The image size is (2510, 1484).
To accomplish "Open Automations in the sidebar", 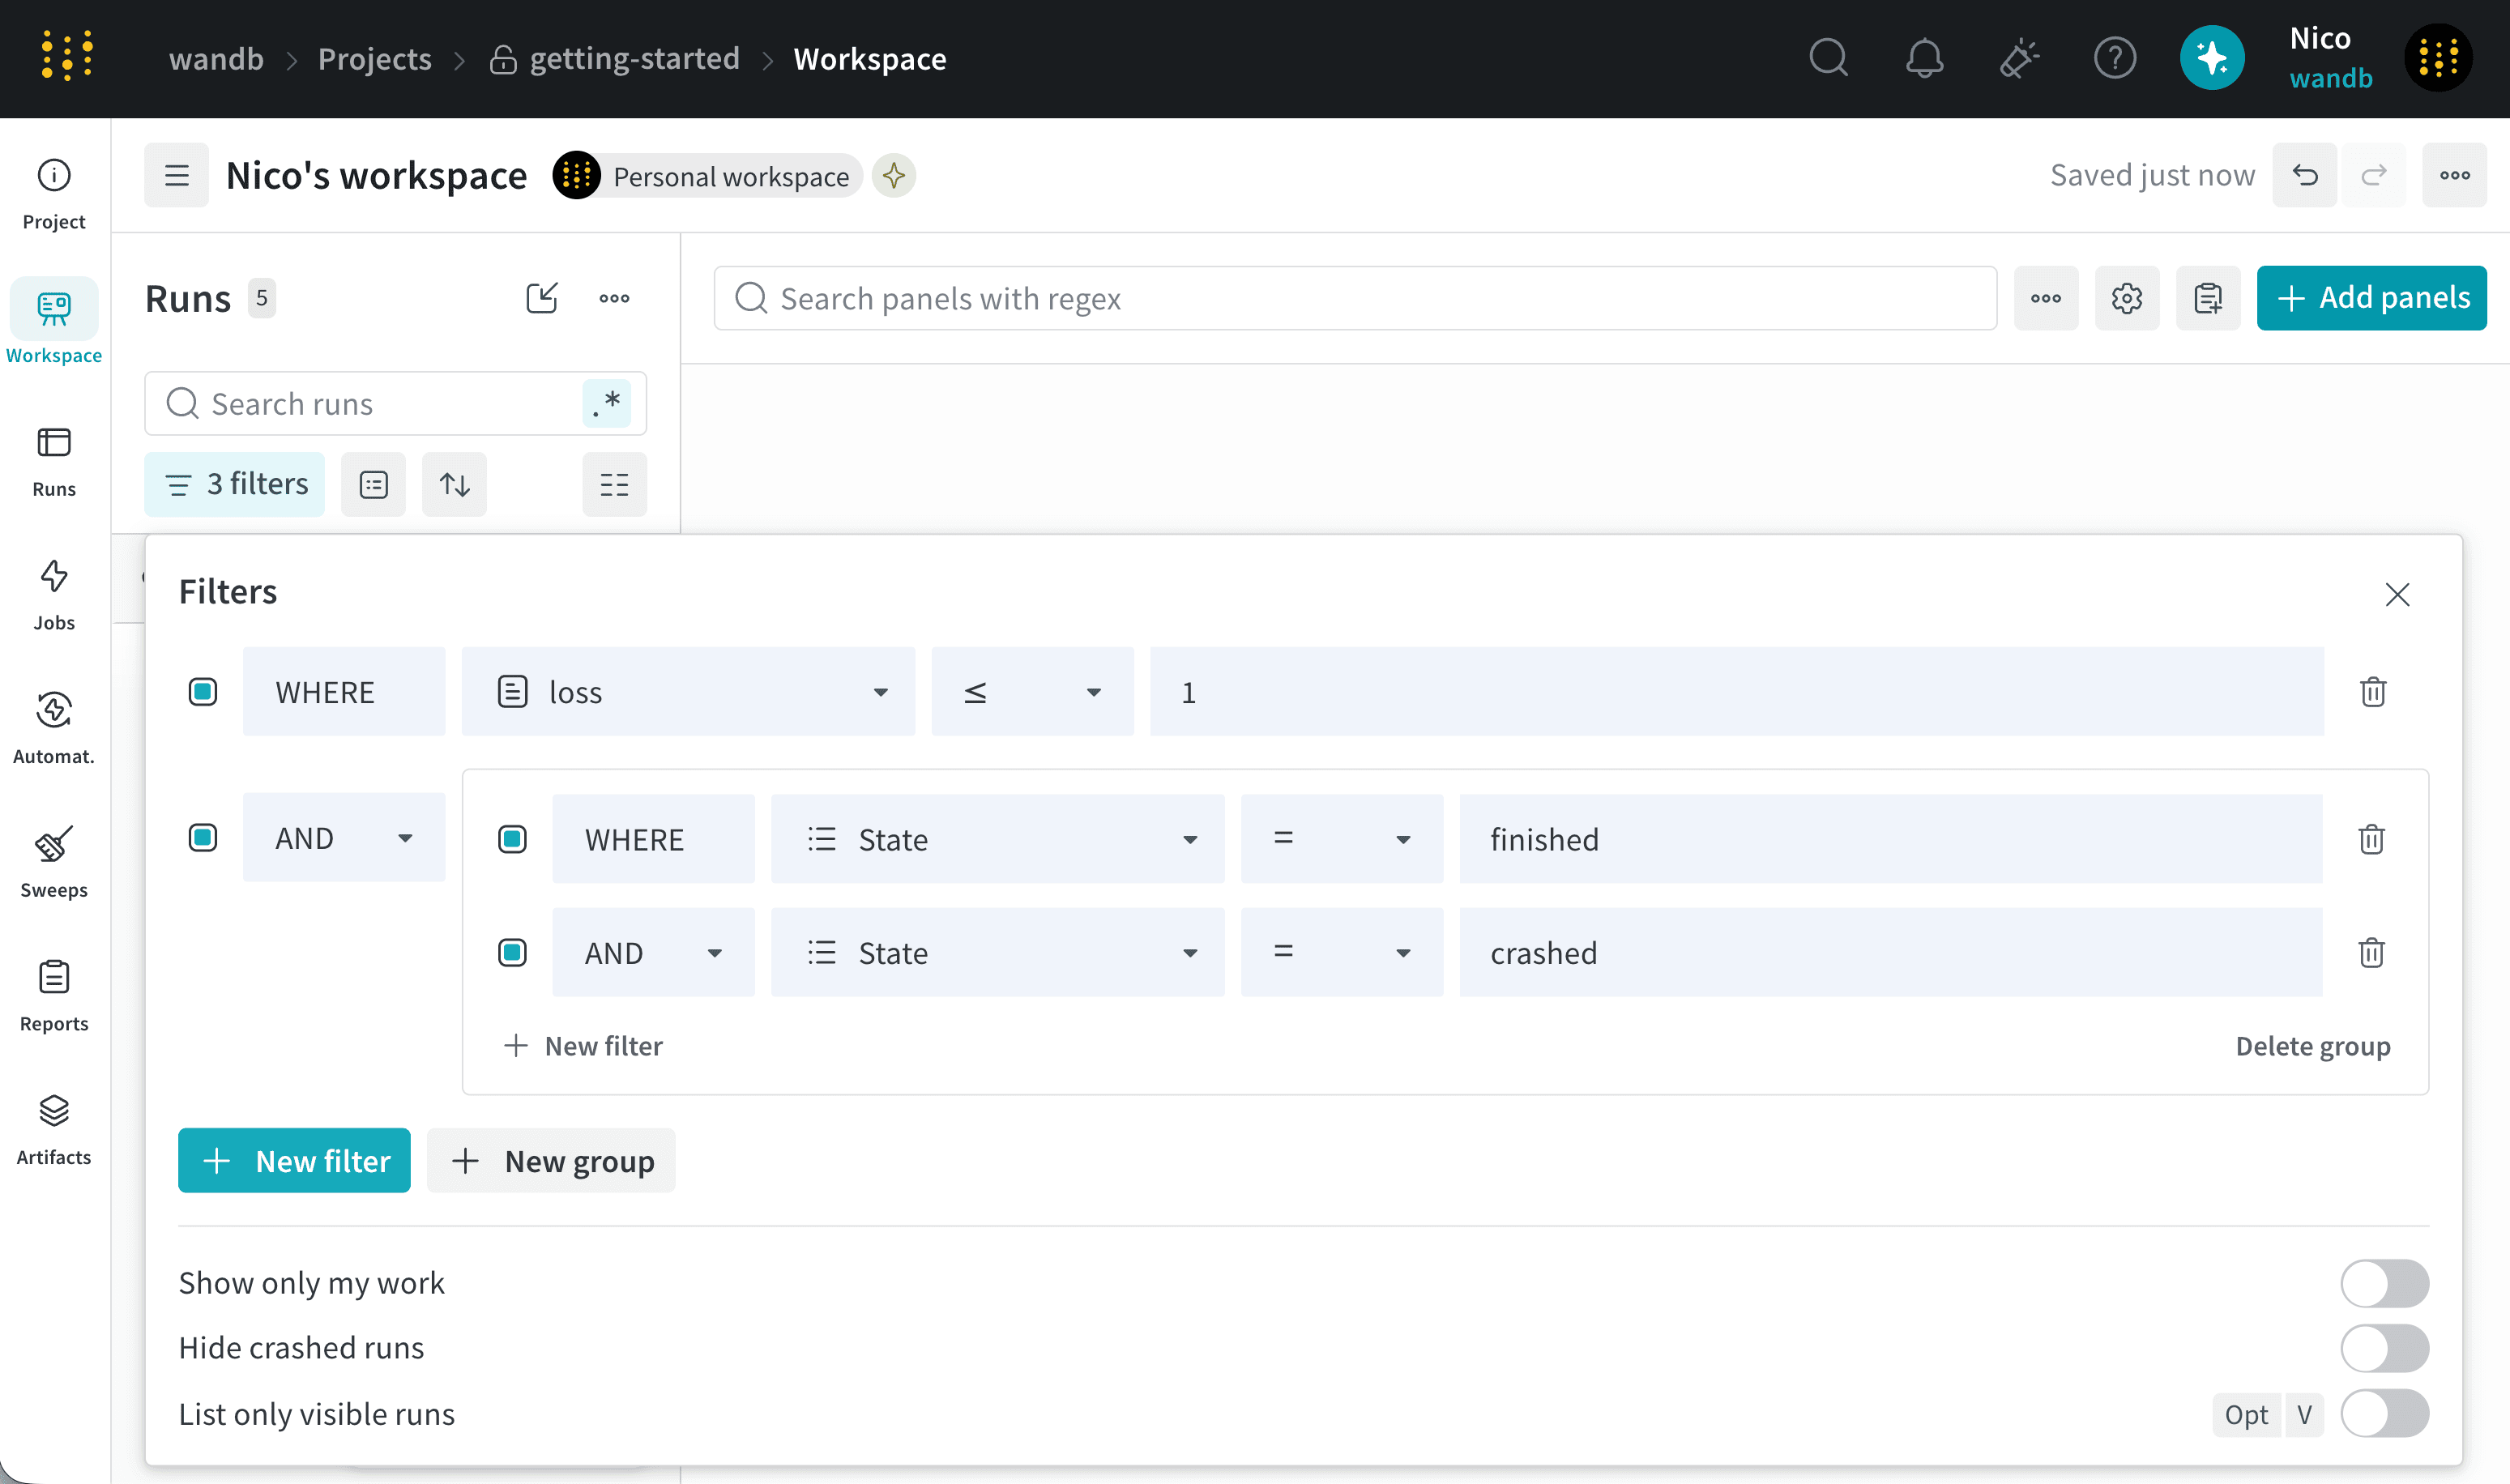I will coord(54,729).
